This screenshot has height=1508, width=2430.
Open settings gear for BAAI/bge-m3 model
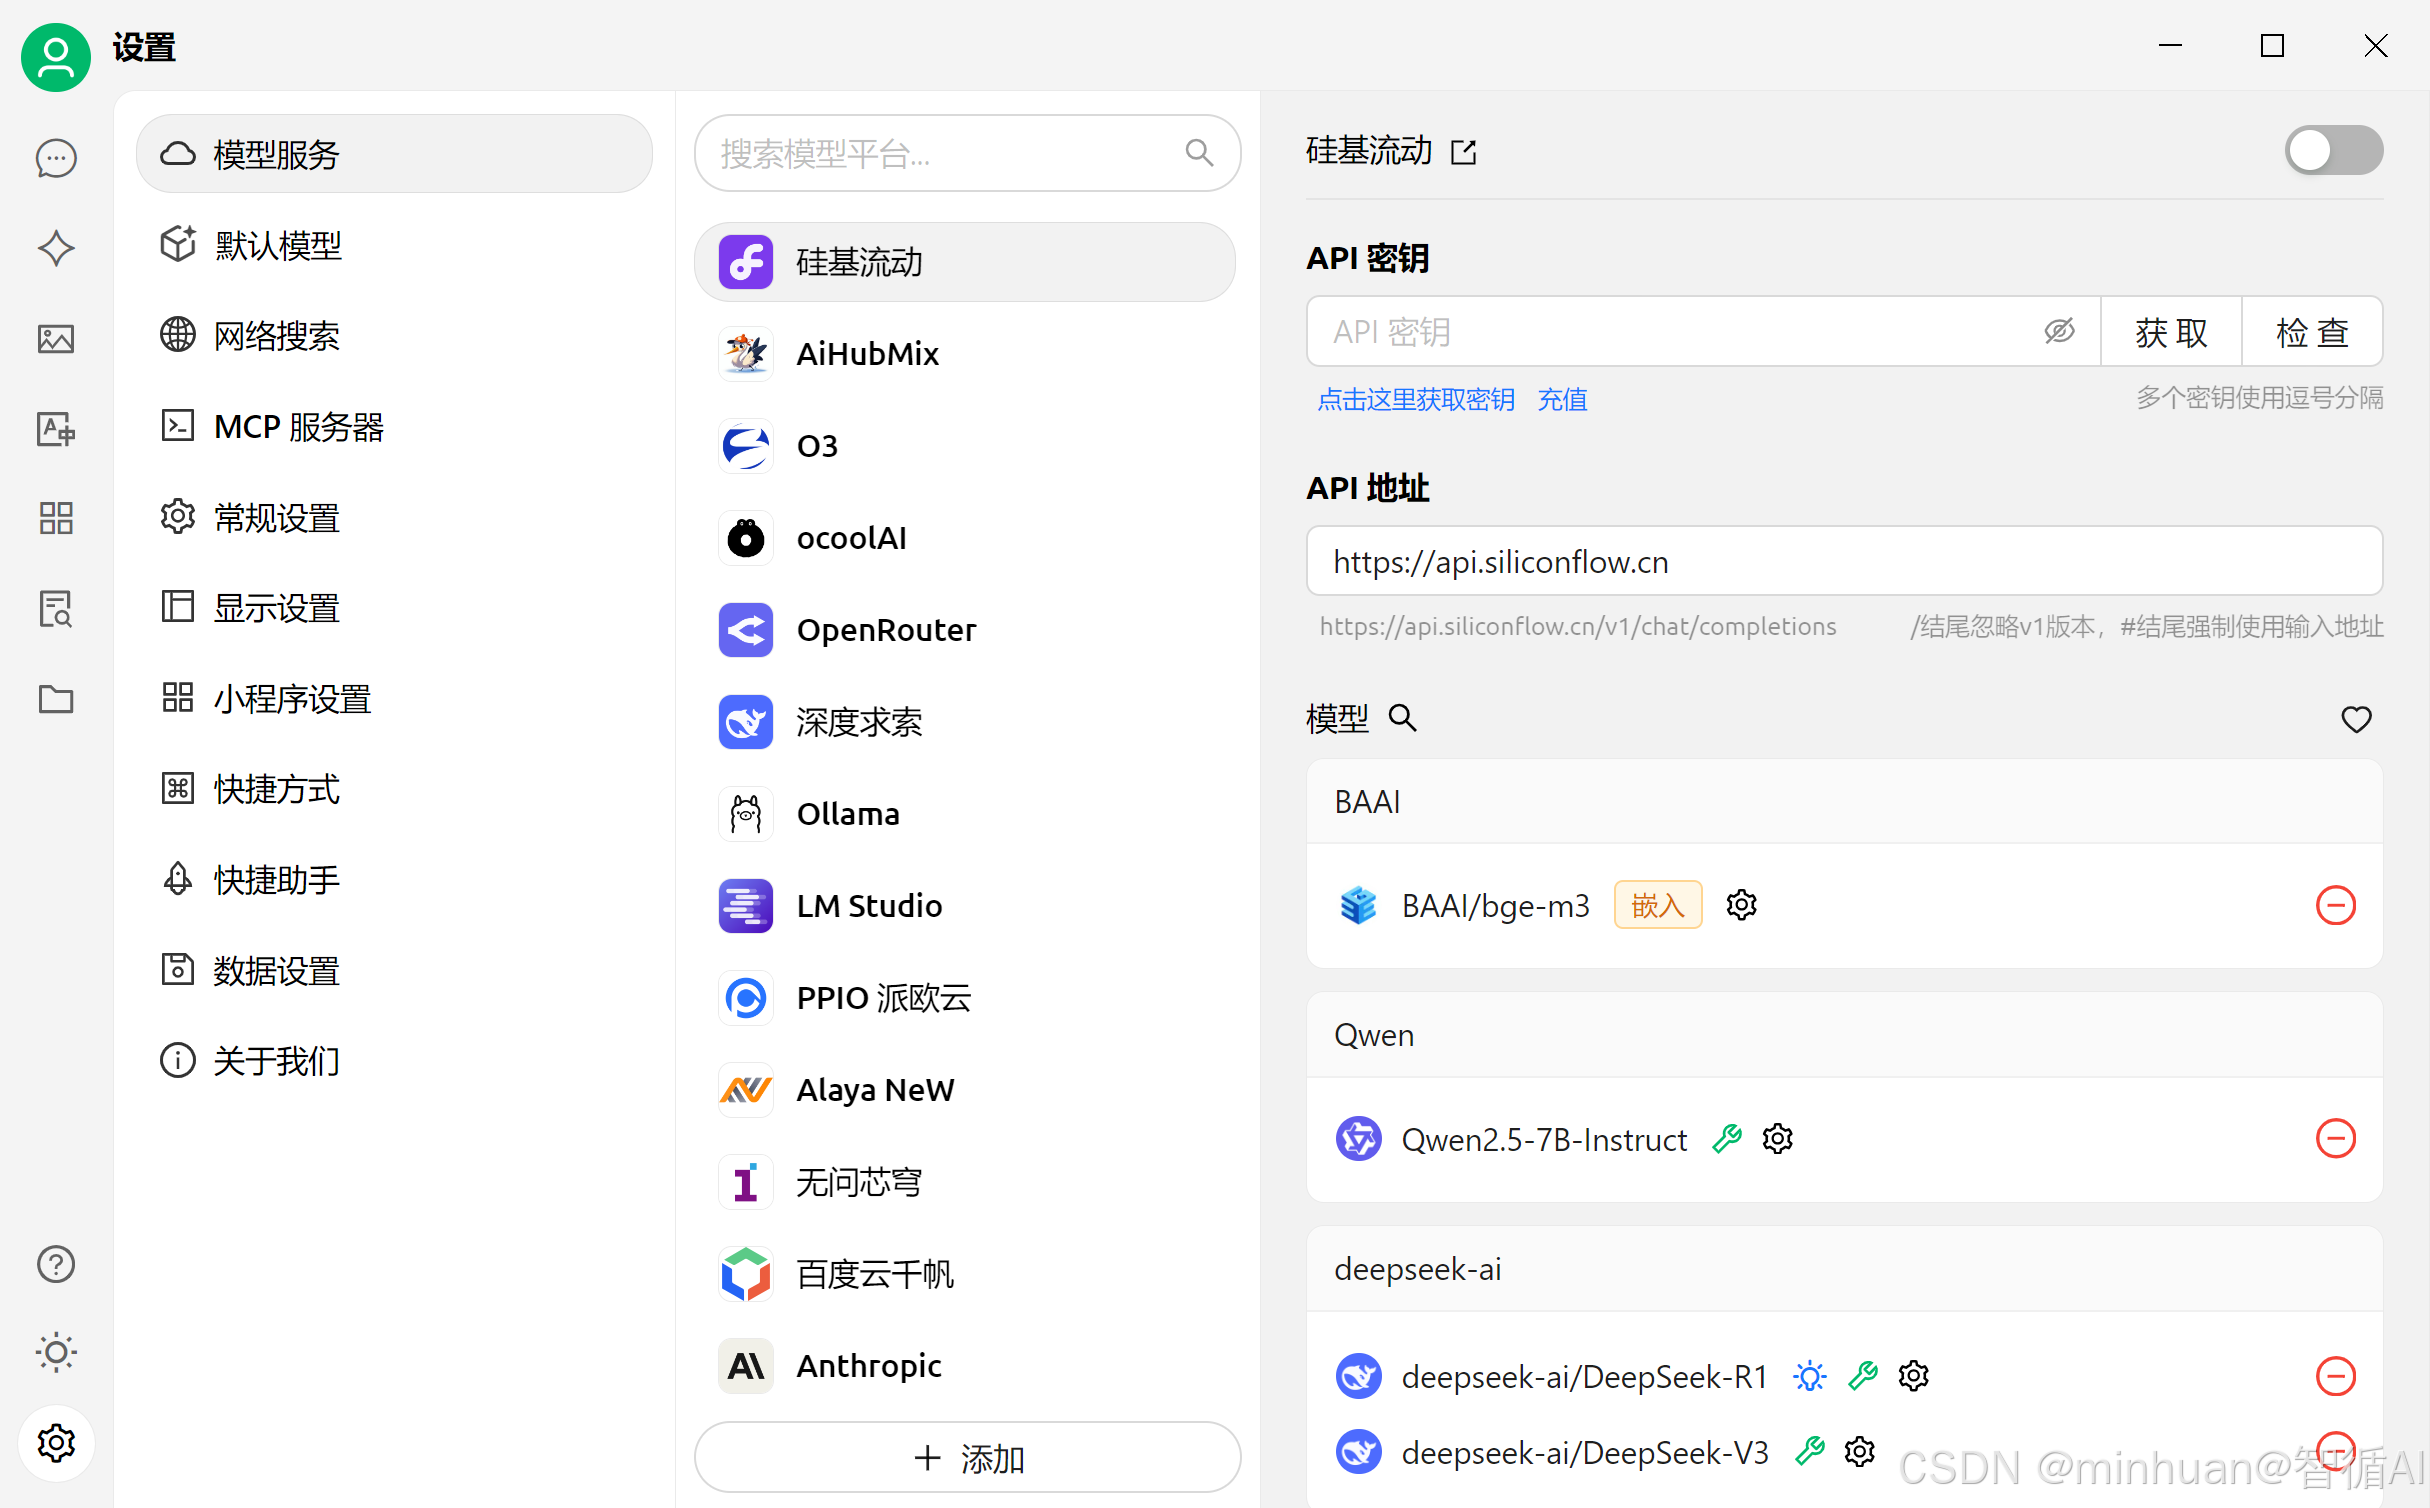pyautogui.click(x=1741, y=905)
